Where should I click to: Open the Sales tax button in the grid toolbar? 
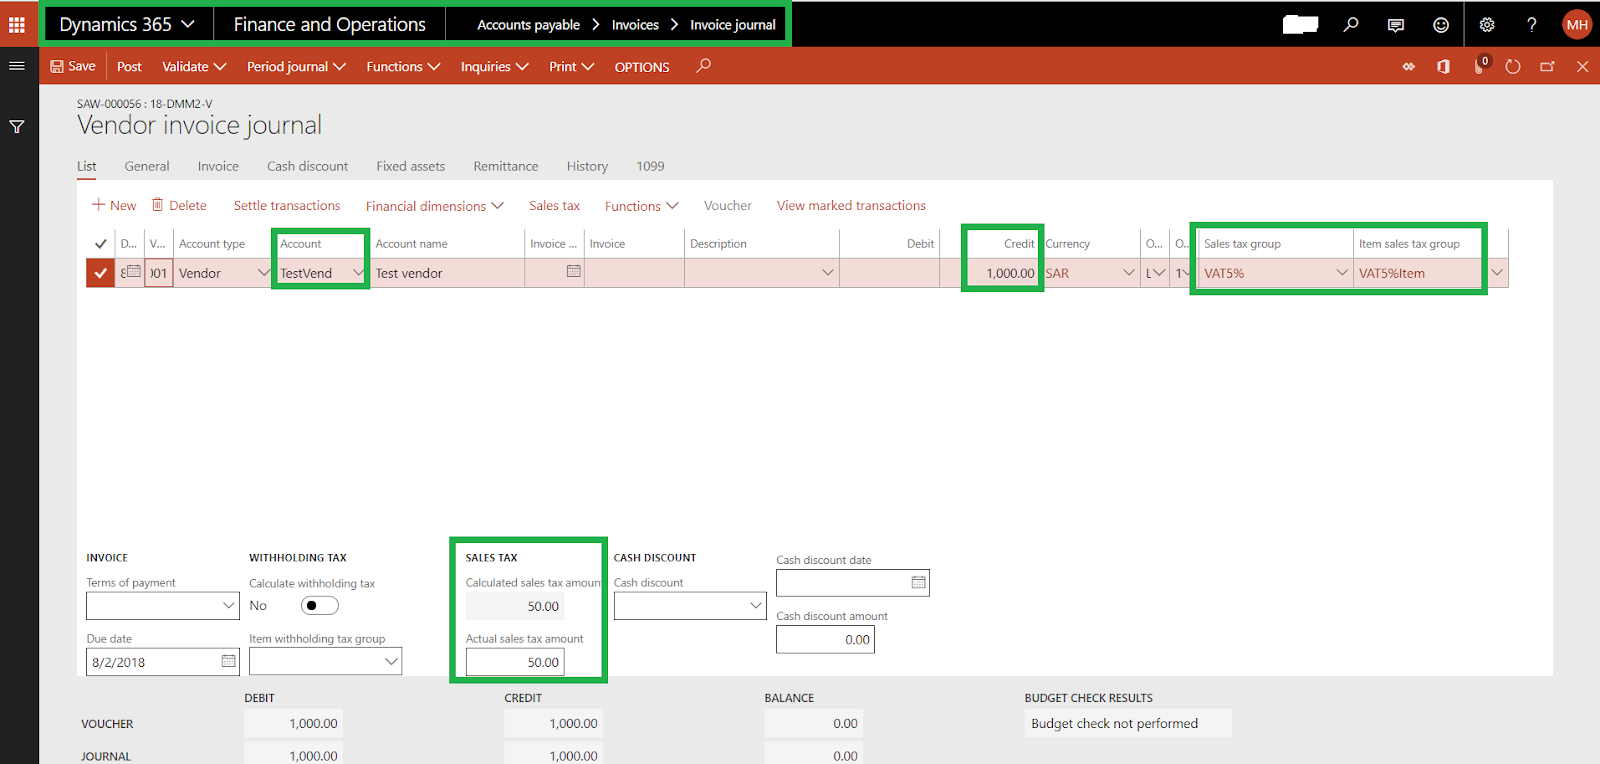[555, 205]
